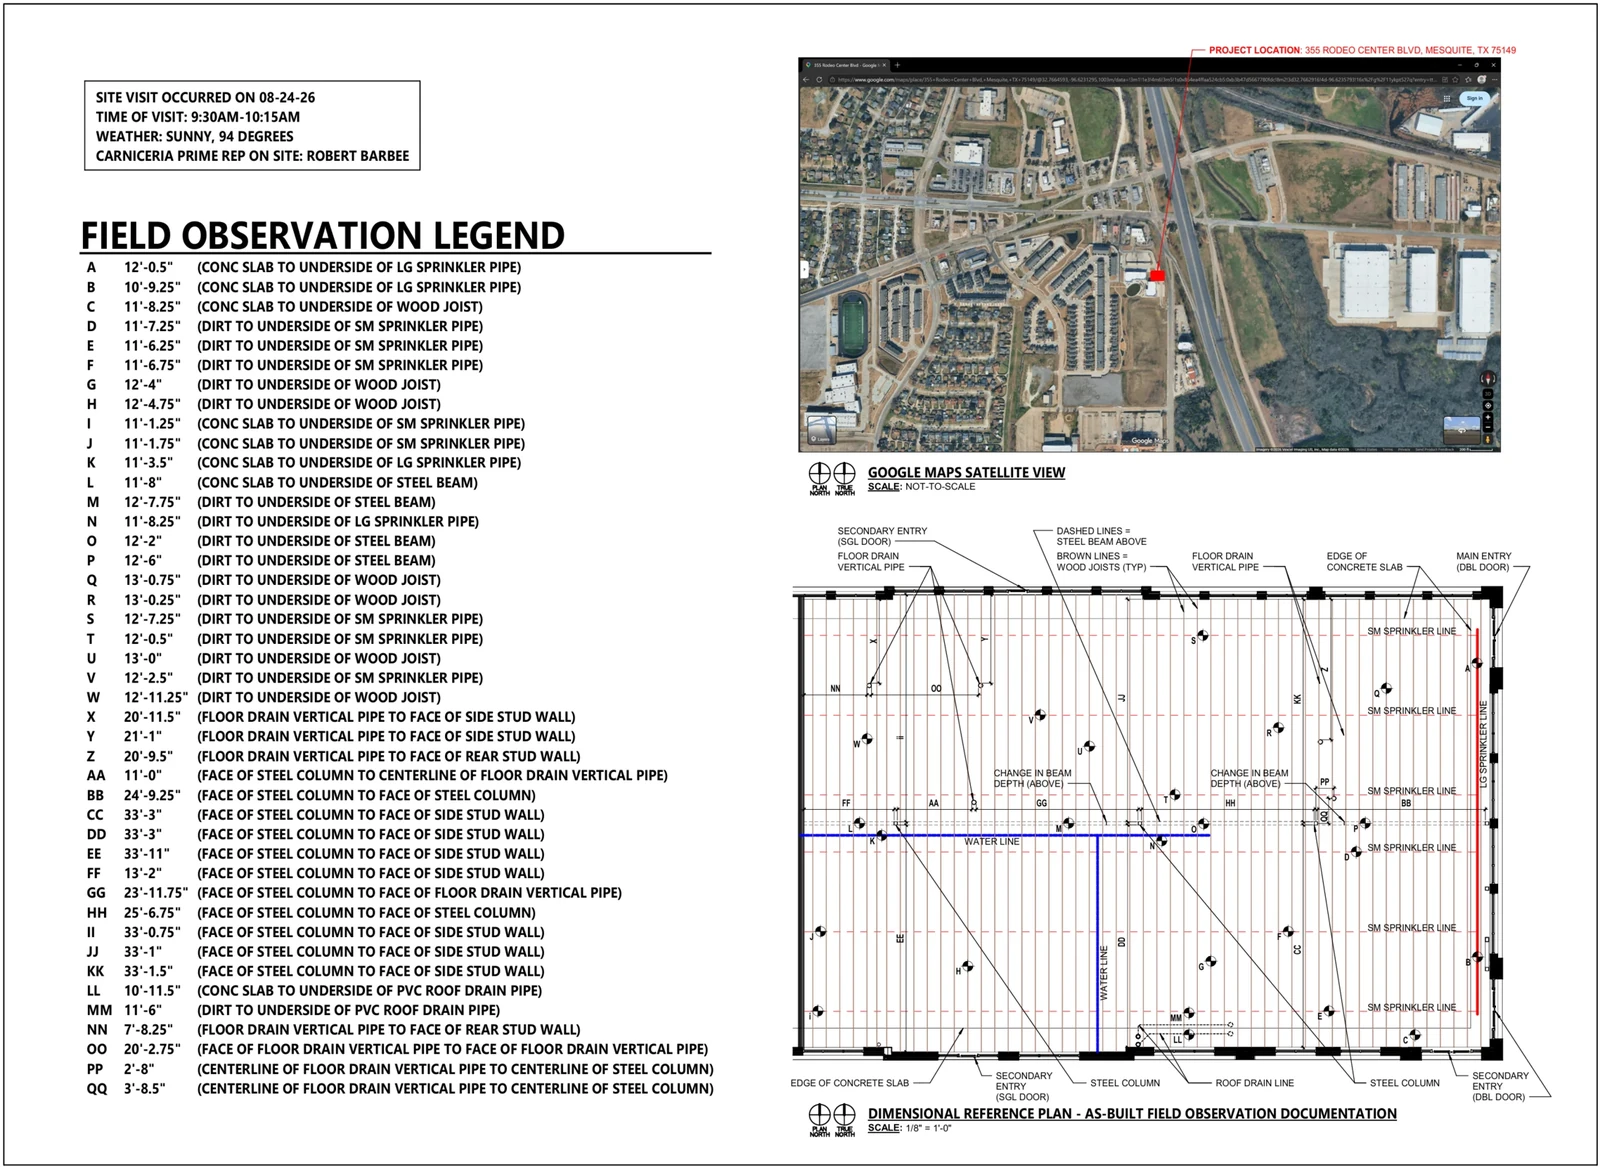Click the browser reload icon
The height and width of the screenshot is (1167, 1600).
click(819, 80)
